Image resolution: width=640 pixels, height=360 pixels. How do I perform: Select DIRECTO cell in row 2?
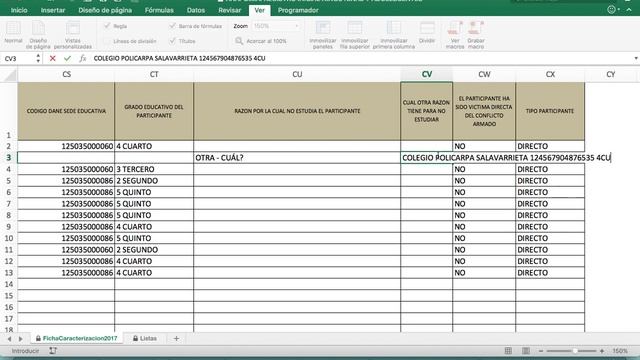550,146
